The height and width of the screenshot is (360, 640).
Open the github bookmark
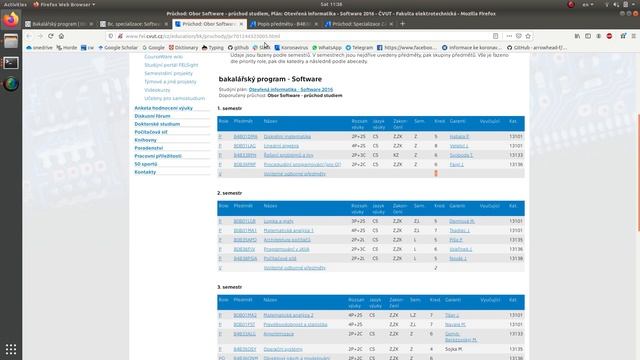pos(238,47)
